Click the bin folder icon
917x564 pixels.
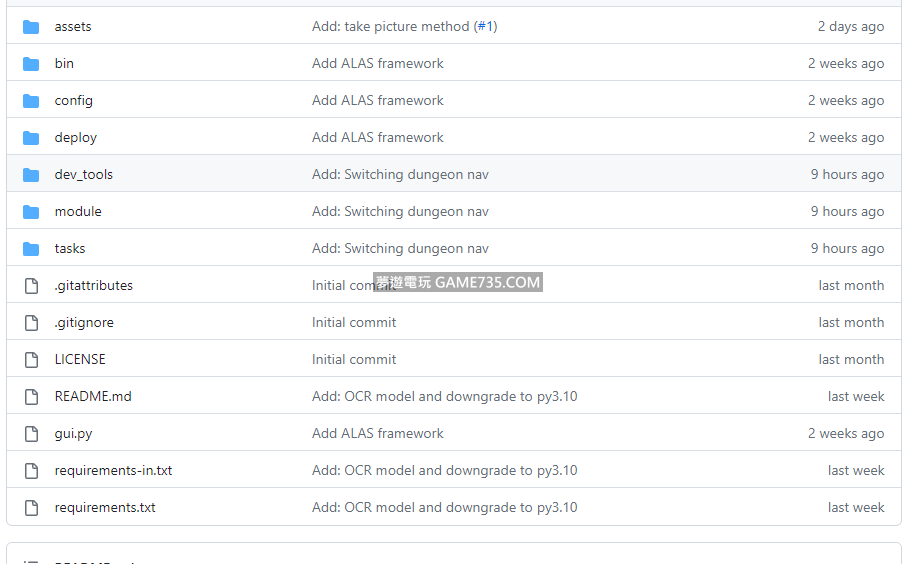click(31, 64)
